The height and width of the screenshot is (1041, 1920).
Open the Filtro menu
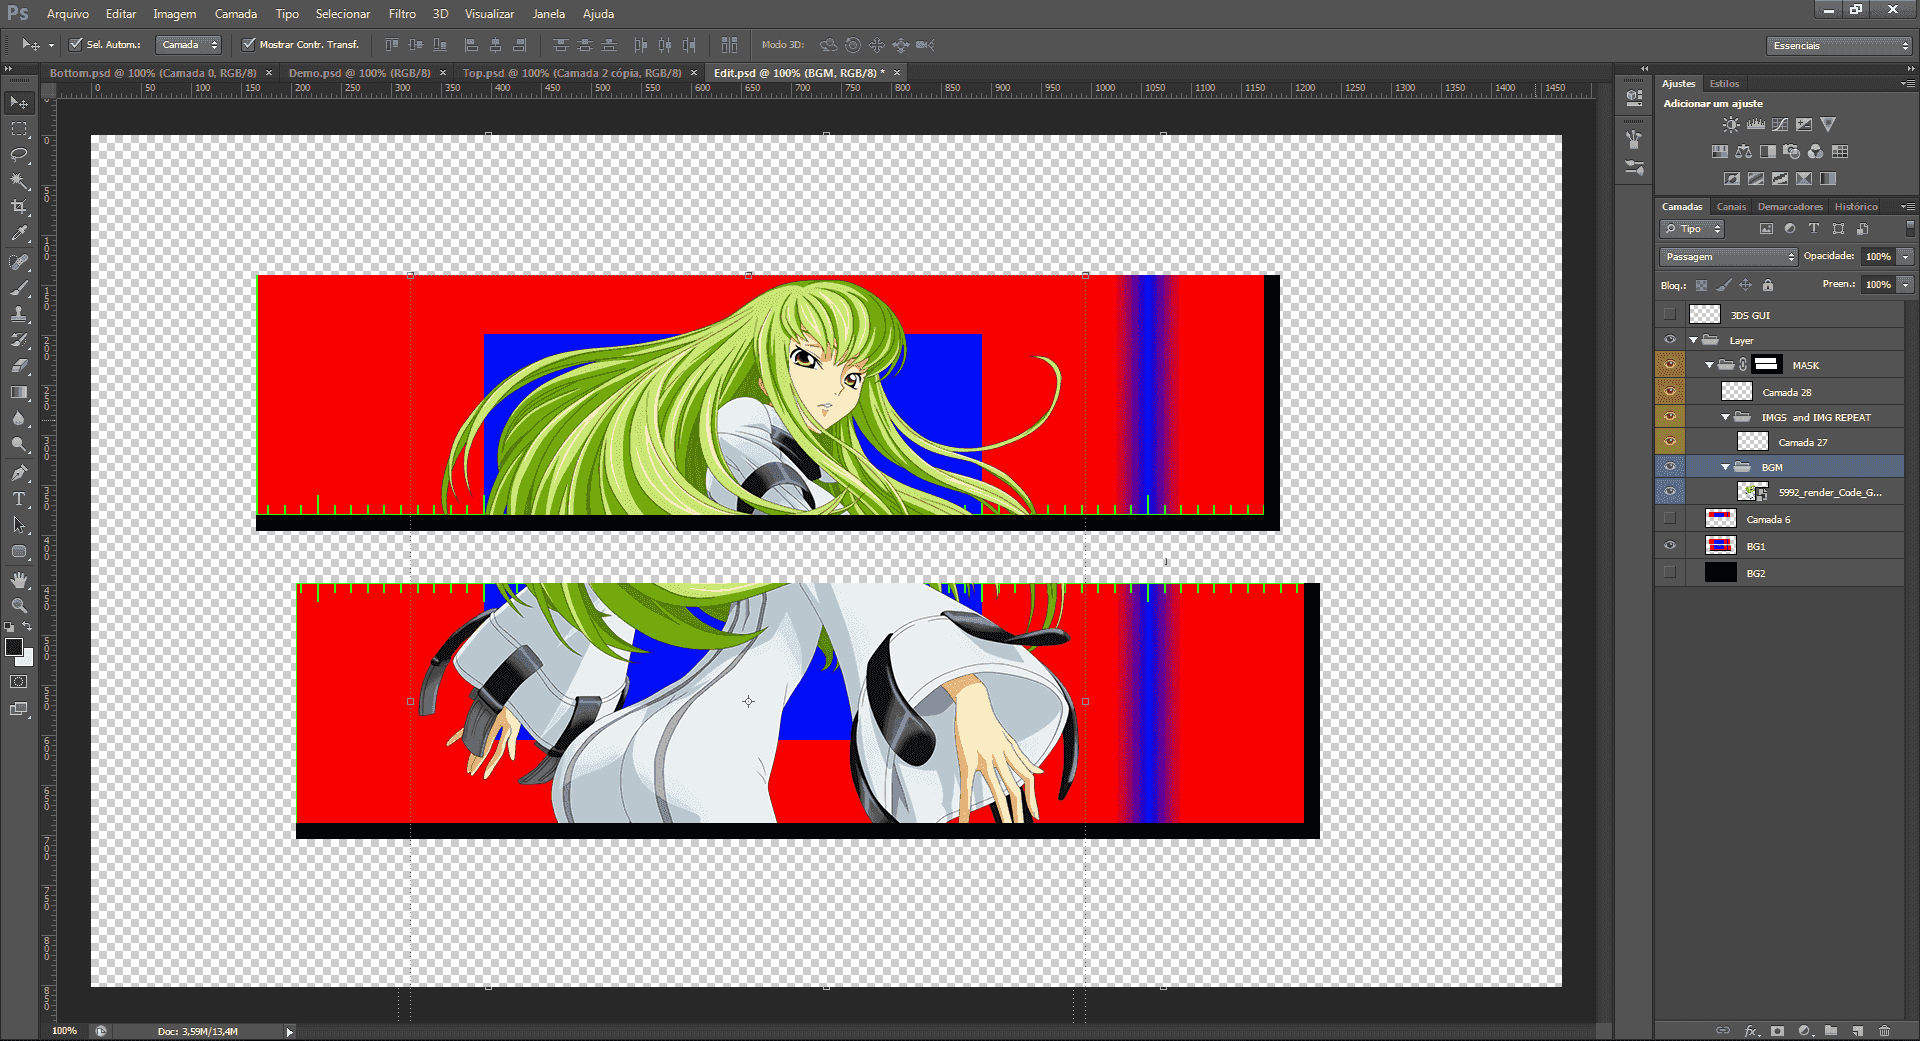(x=402, y=14)
